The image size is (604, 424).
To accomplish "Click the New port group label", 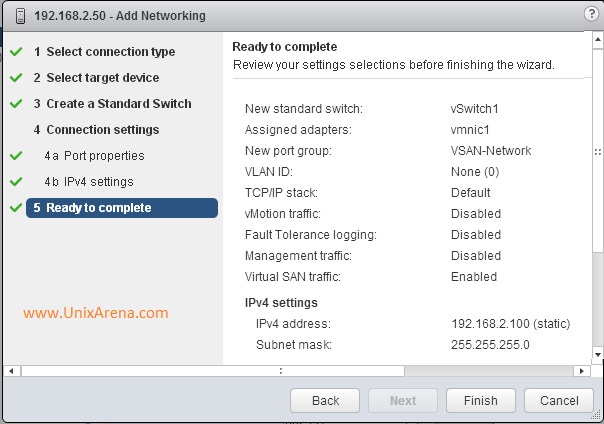I will click(x=288, y=151).
